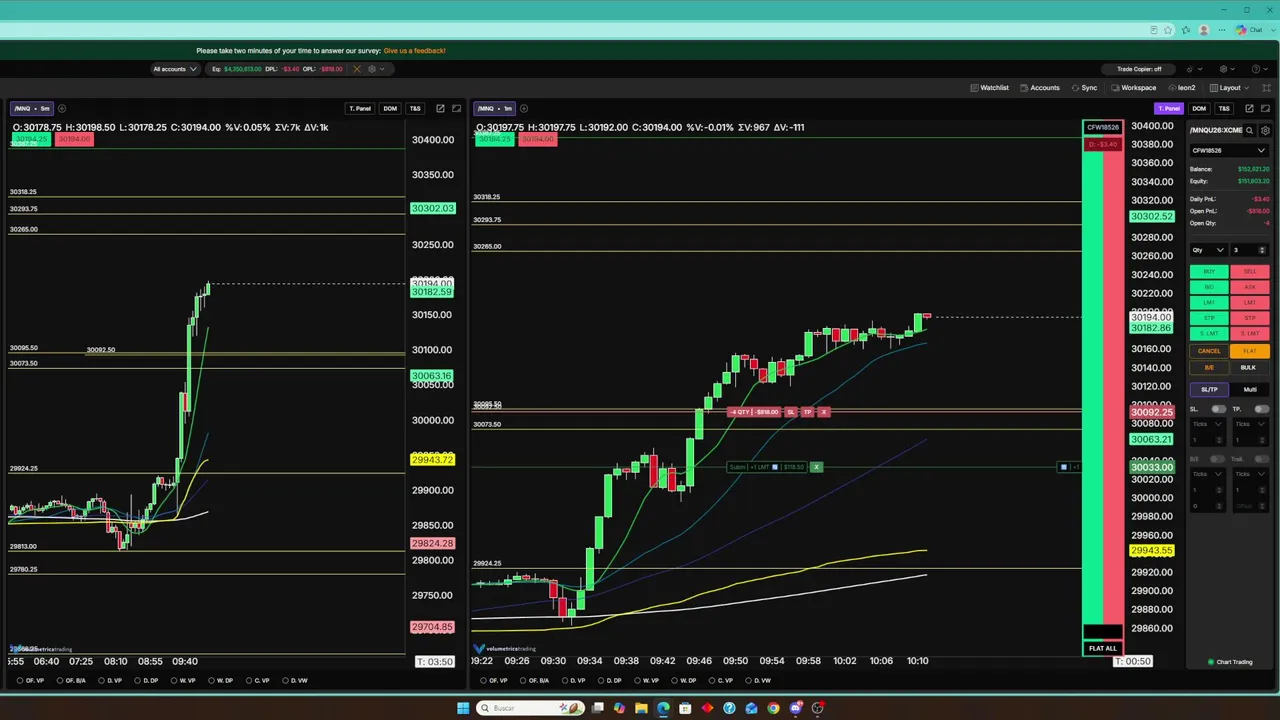Viewport: 1280px width, 720px height.
Task: Select T. Panel in the right chart
Action: click(x=1169, y=108)
